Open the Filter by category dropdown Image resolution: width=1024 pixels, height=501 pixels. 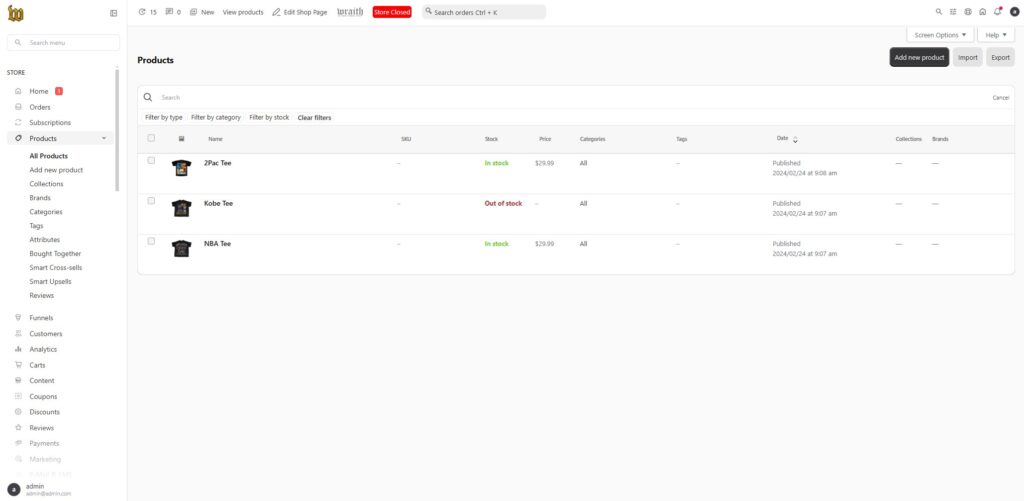click(x=216, y=117)
